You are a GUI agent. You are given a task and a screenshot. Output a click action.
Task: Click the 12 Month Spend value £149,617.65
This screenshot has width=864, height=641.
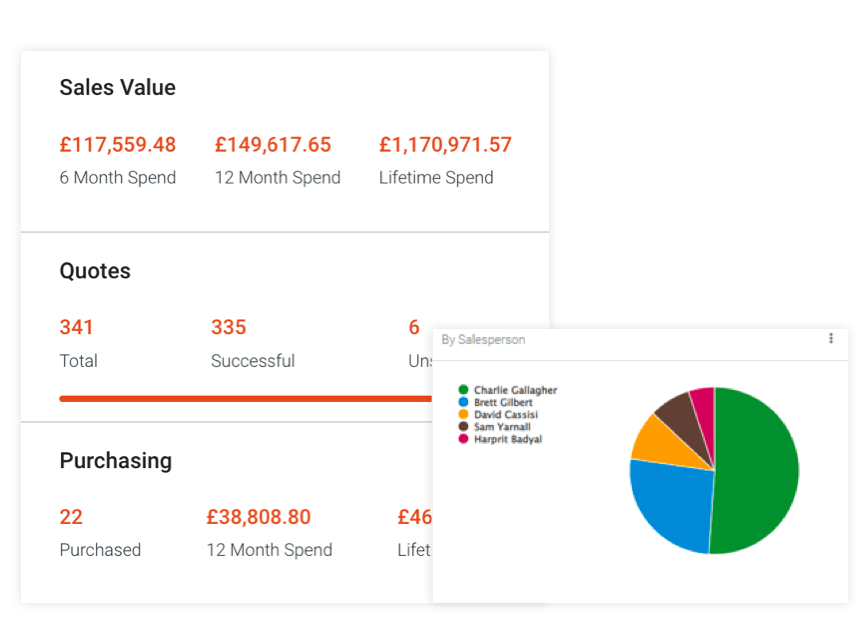pyautogui.click(x=273, y=145)
